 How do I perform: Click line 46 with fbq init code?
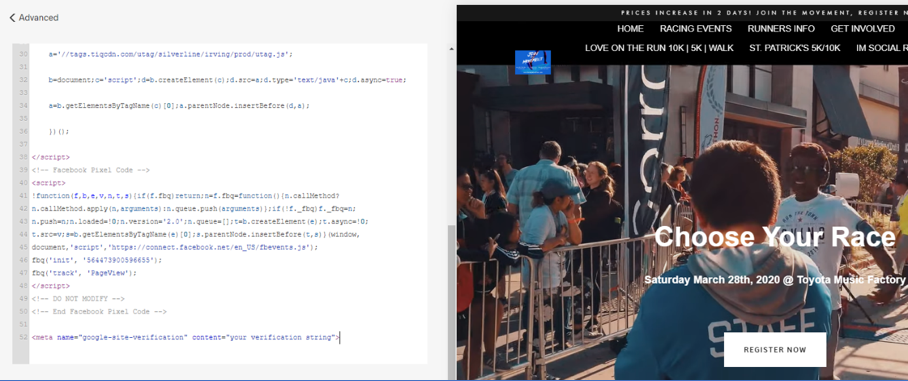click(97, 260)
